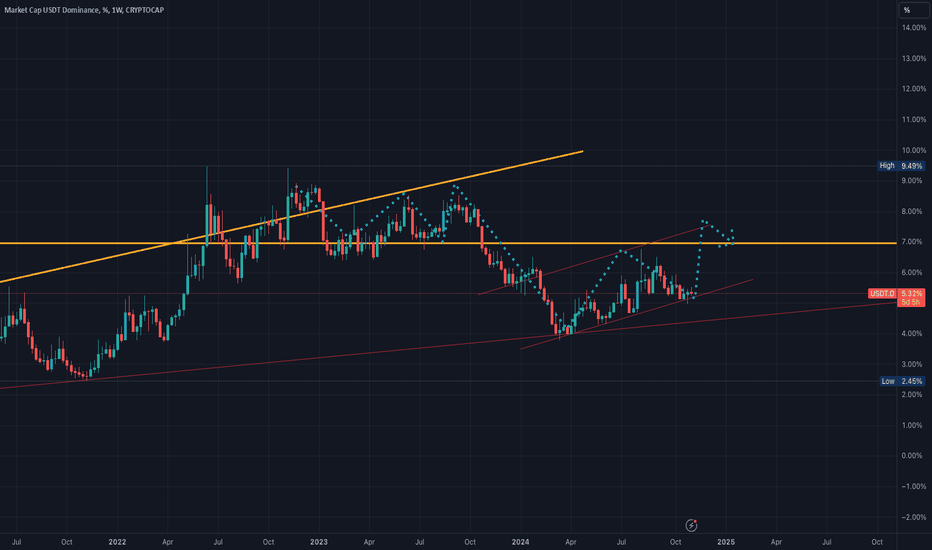
Task: Click the 0.00% price axis label
Action: click(x=914, y=456)
